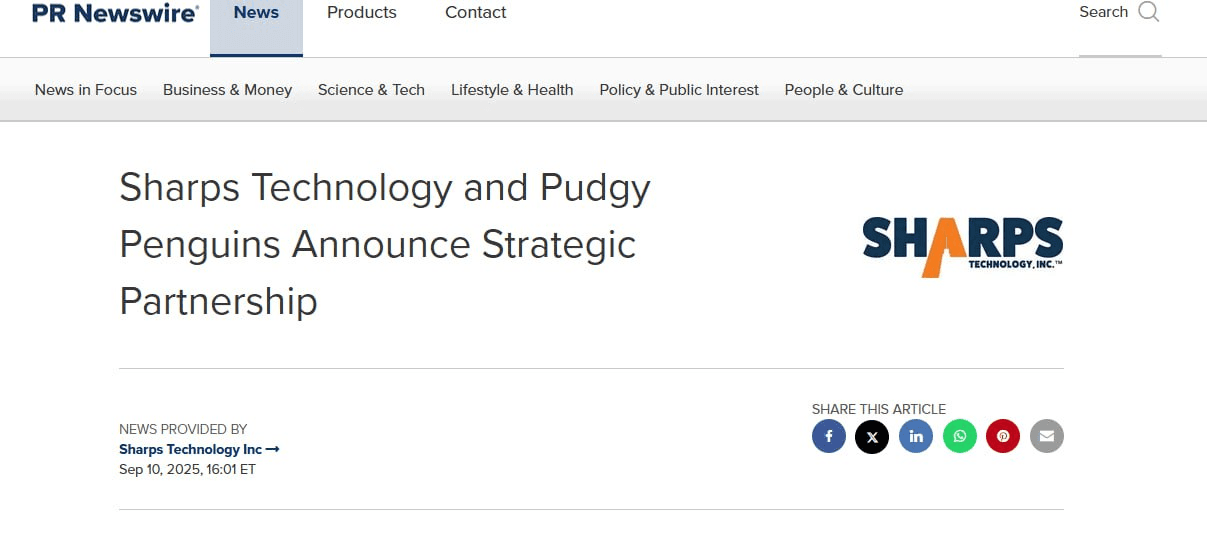Share article on Facebook
The width and height of the screenshot is (1207, 533).
coord(829,437)
